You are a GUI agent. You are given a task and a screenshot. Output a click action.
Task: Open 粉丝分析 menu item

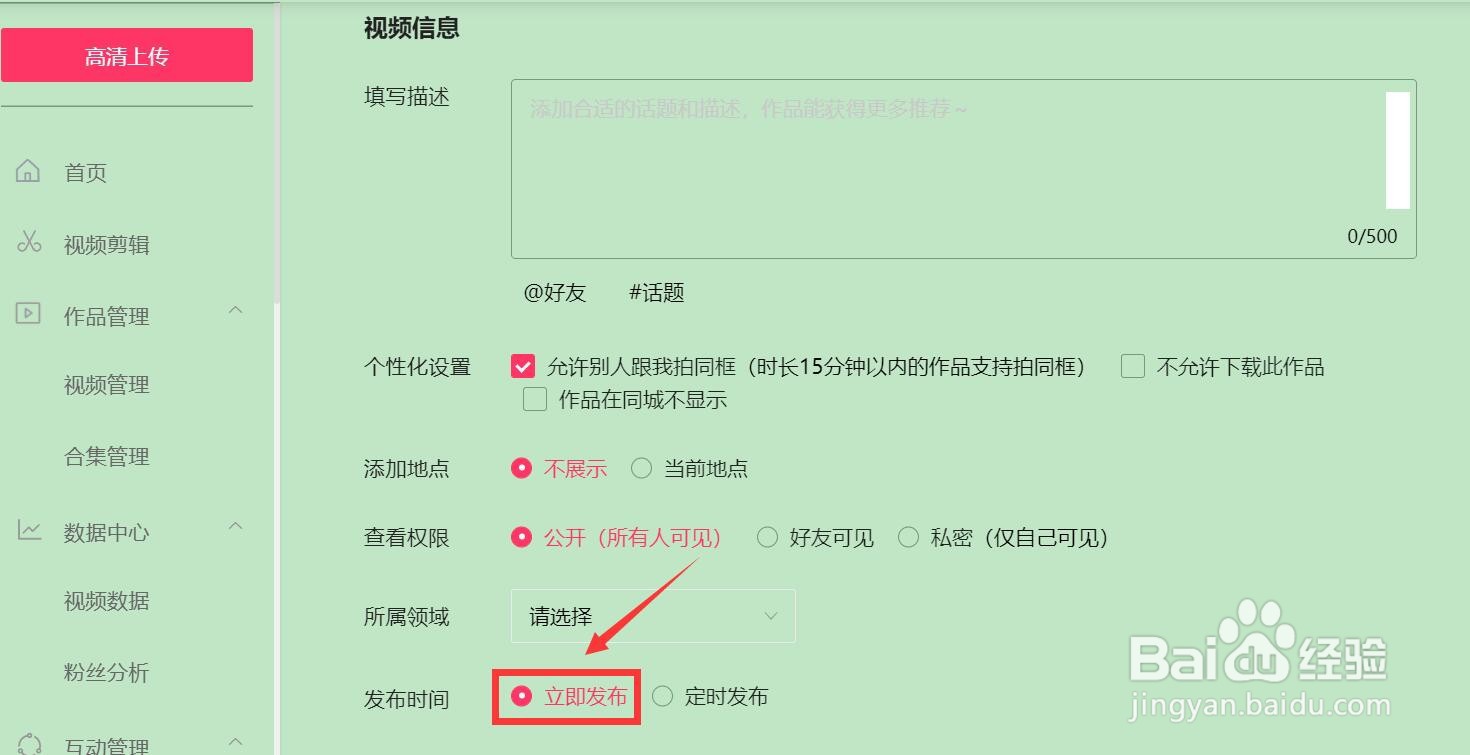point(107,673)
